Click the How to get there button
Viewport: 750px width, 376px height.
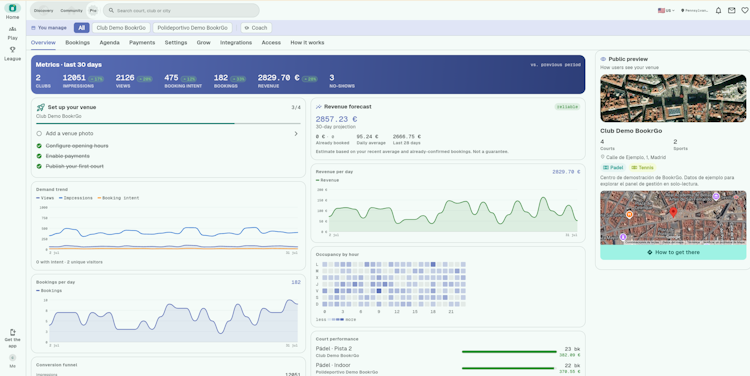pyautogui.click(x=673, y=252)
